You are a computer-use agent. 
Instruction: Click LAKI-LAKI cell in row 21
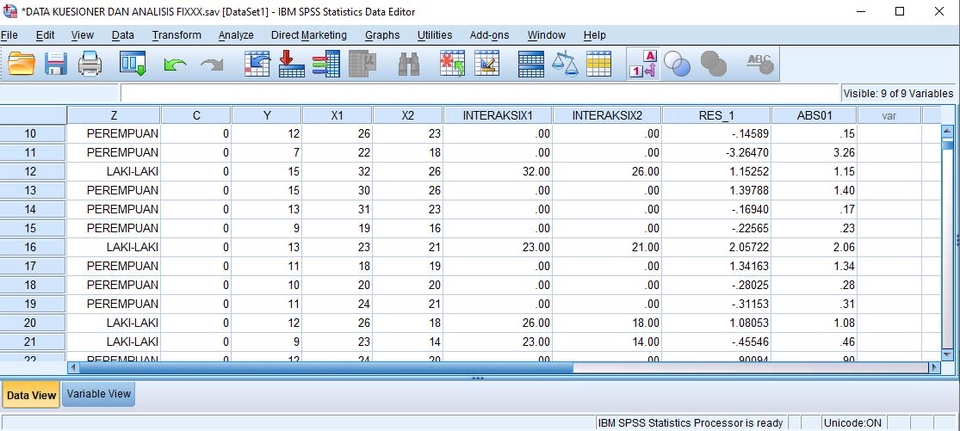tap(114, 342)
